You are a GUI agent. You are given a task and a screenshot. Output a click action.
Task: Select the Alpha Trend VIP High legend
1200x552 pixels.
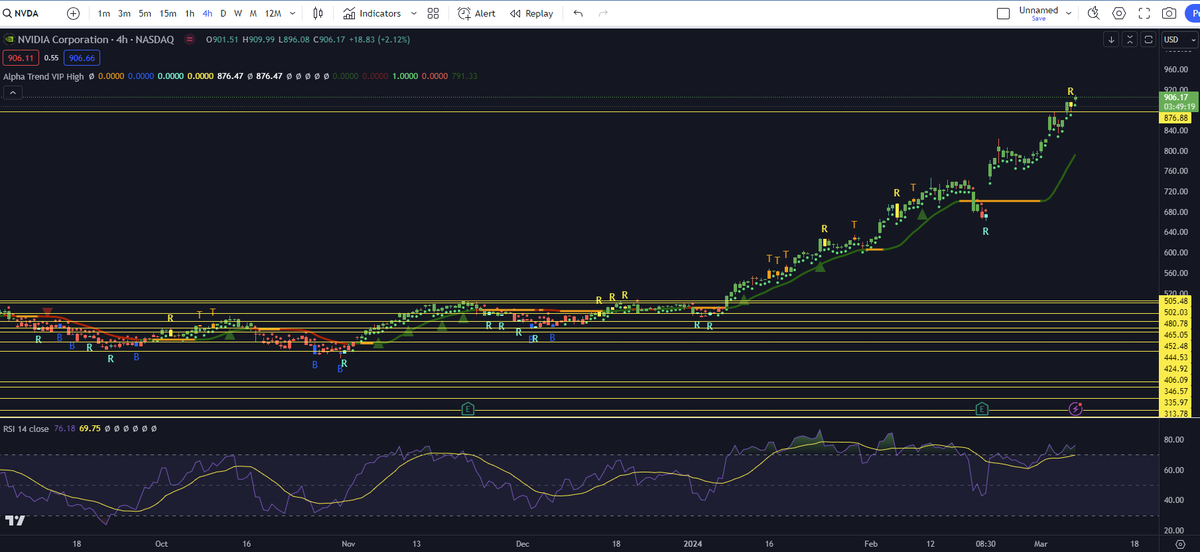(x=44, y=76)
